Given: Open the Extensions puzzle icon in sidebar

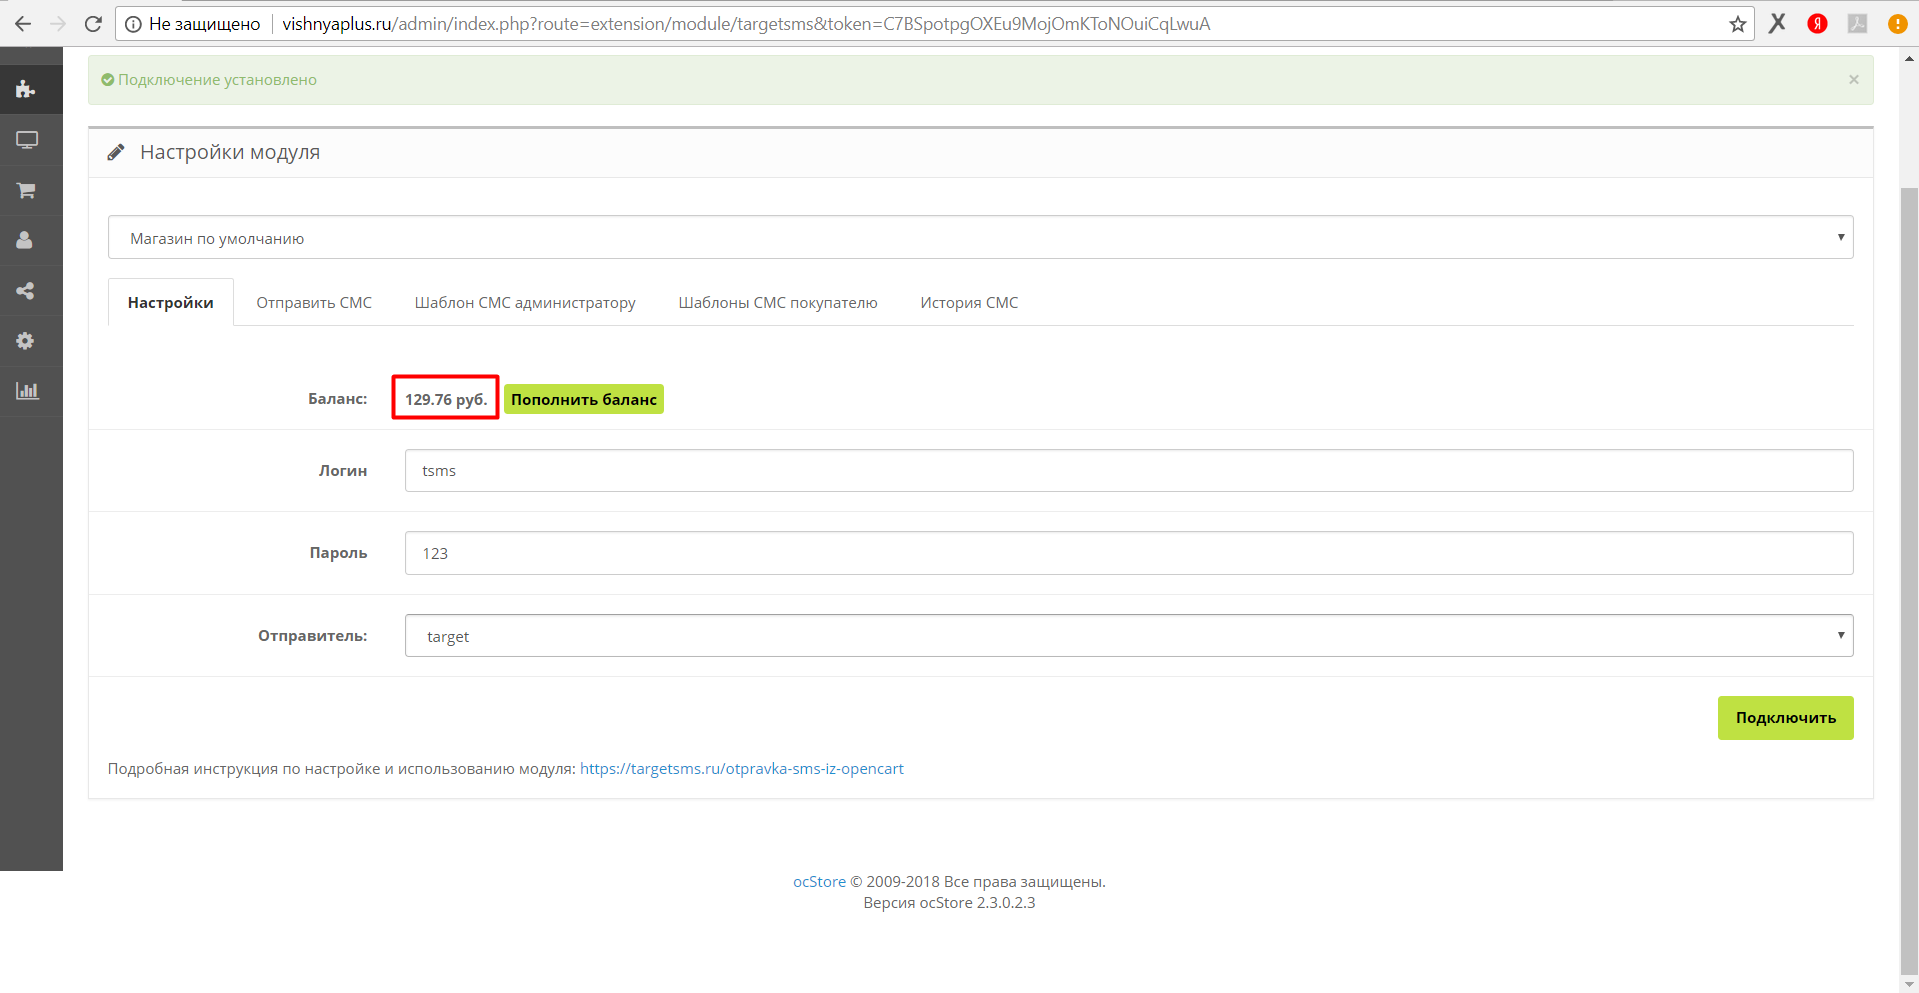Looking at the screenshot, I should (x=26, y=90).
